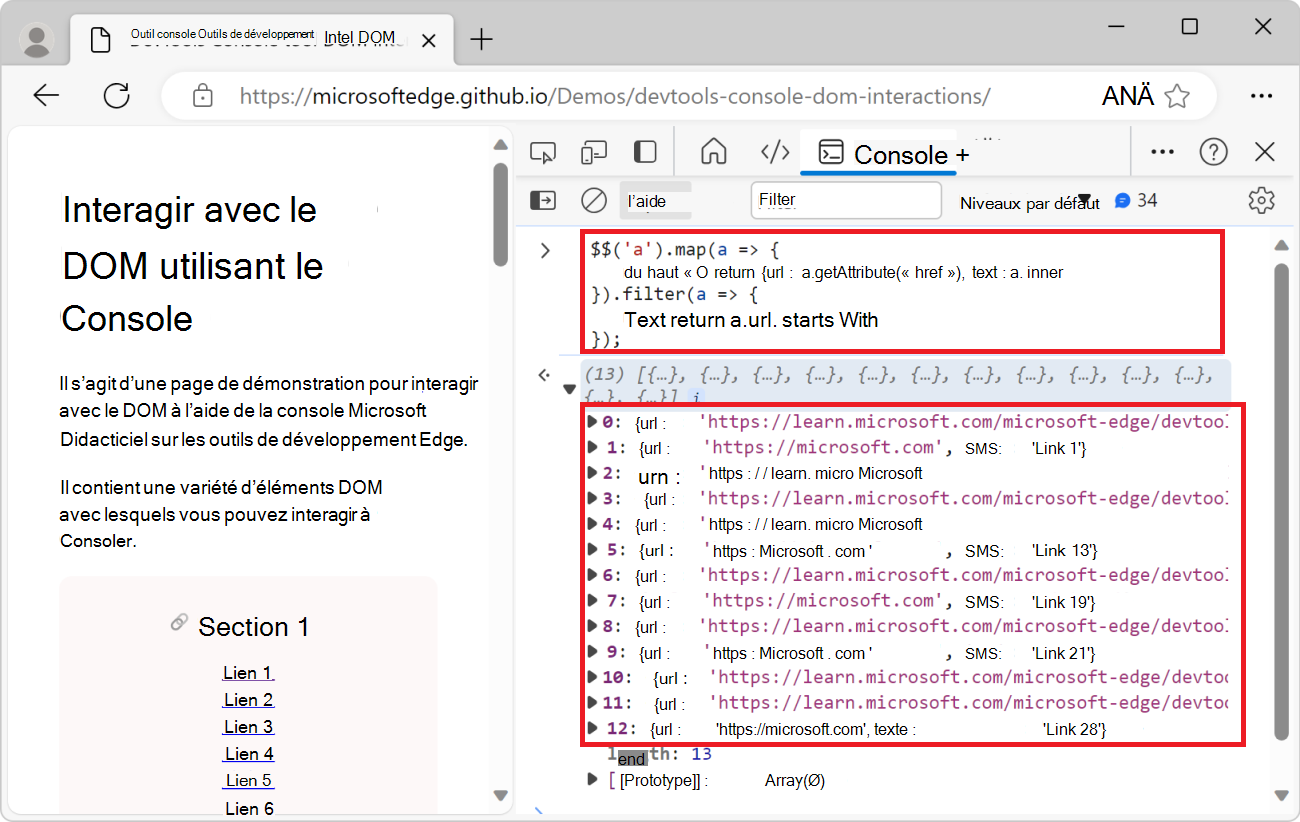Expand array item 2
Viewport: 1300px width, 822px height.
click(592, 472)
